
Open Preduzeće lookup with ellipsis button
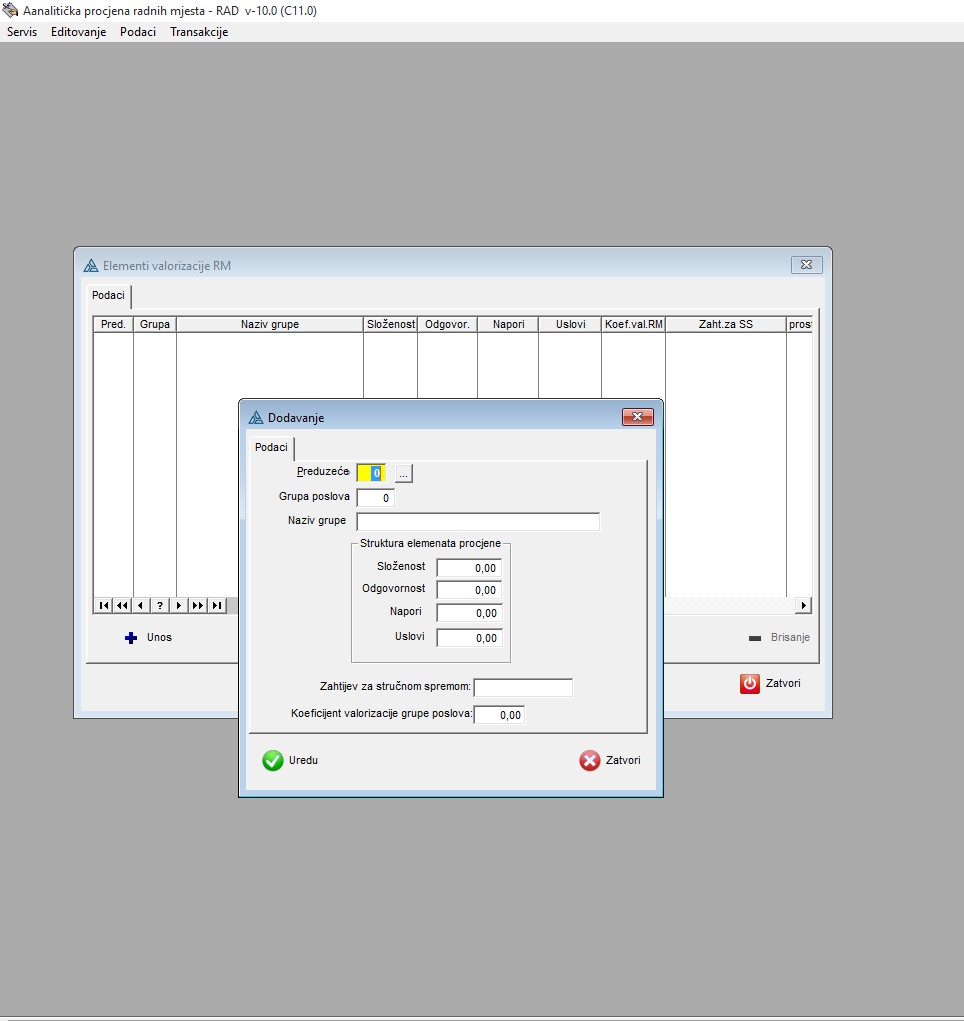[x=403, y=473]
